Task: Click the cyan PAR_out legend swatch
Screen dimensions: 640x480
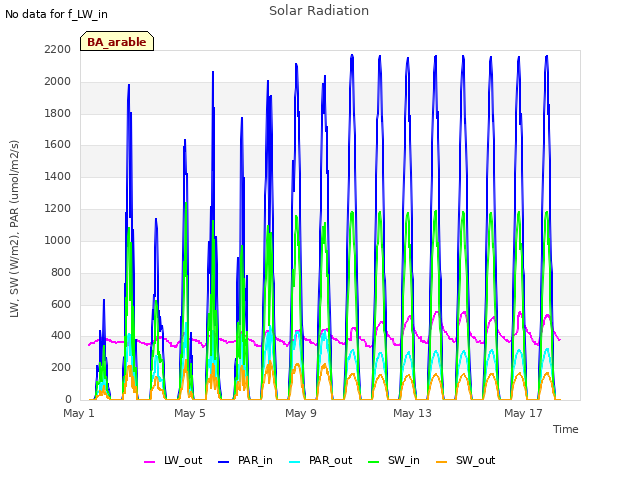Action: [295, 462]
